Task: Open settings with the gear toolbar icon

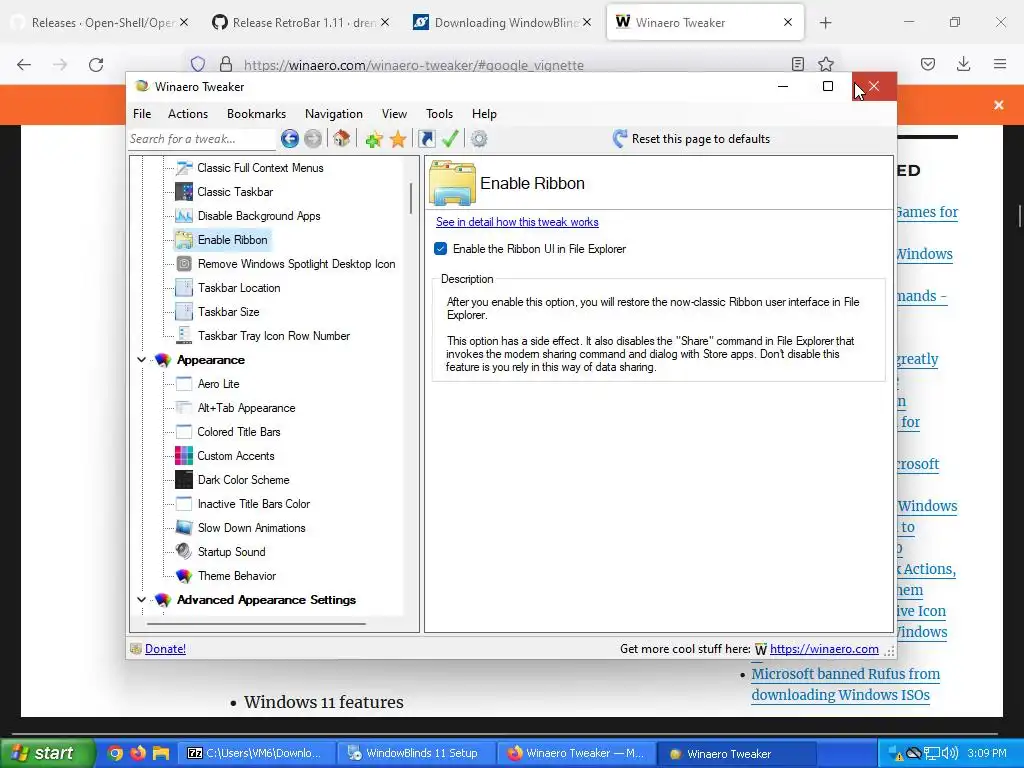Action: point(479,138)
